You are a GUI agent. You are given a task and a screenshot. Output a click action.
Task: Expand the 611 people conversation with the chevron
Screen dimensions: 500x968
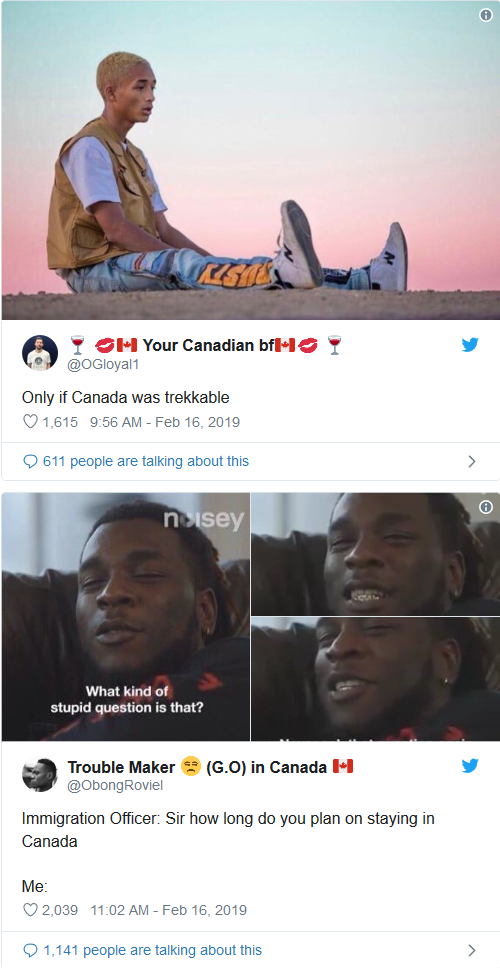coord(472,461)
